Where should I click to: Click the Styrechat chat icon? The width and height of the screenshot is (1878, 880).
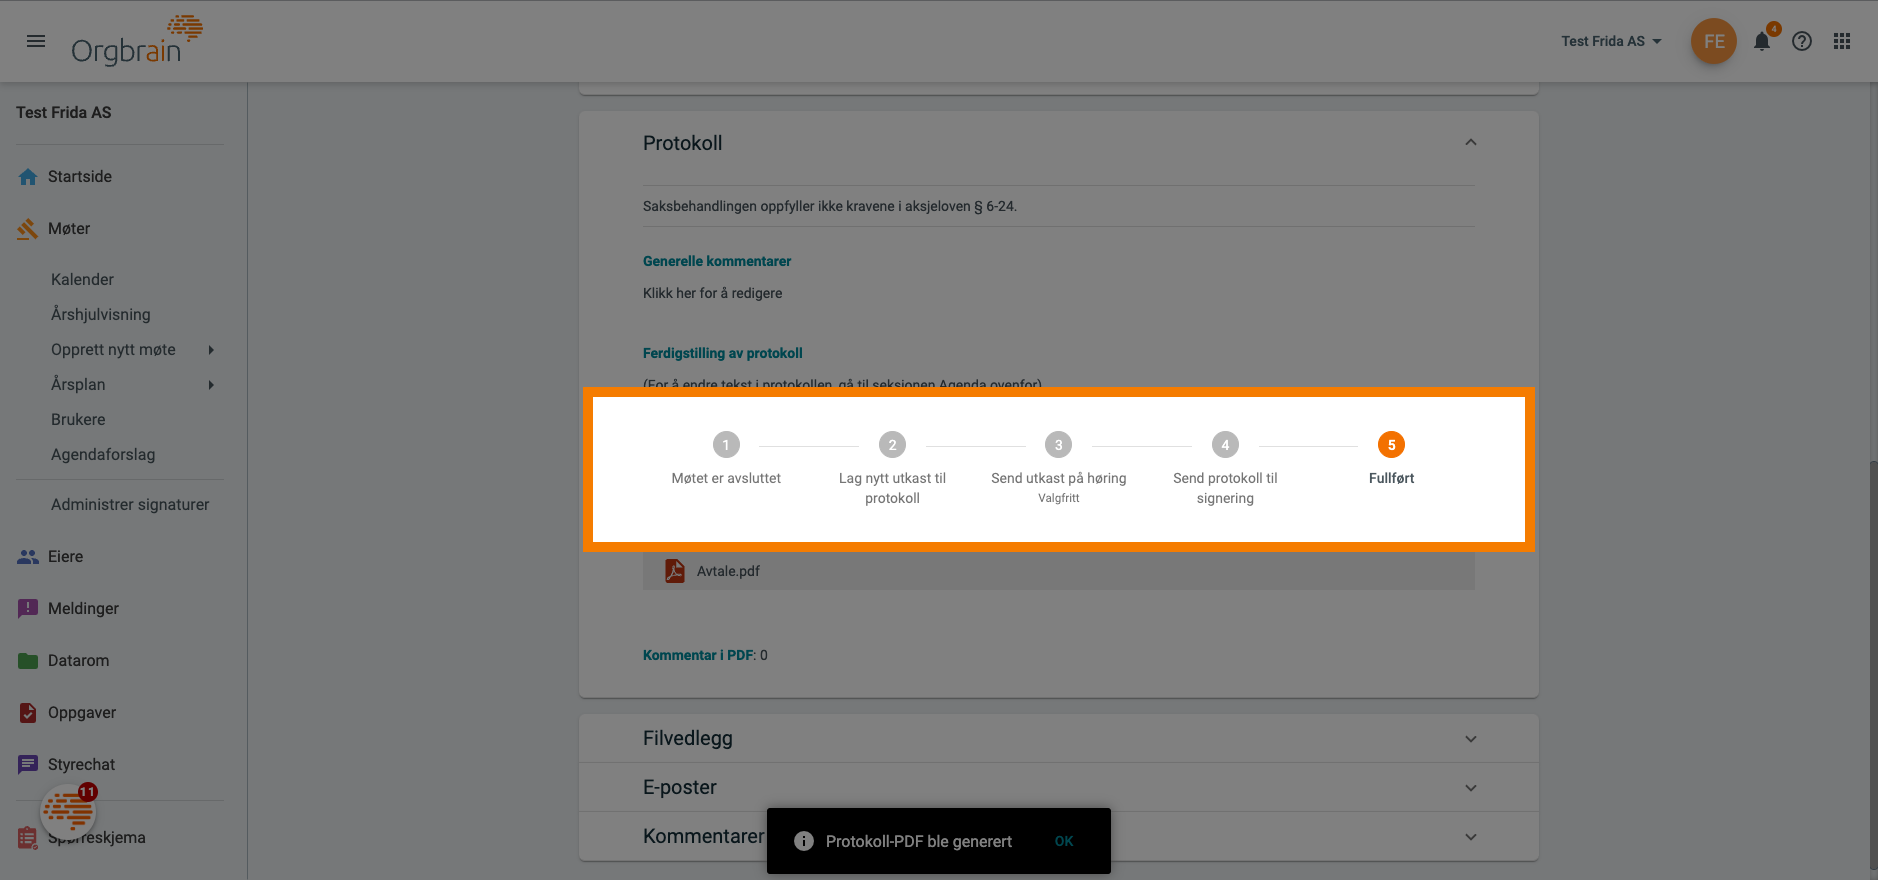(x=28, y=765)
